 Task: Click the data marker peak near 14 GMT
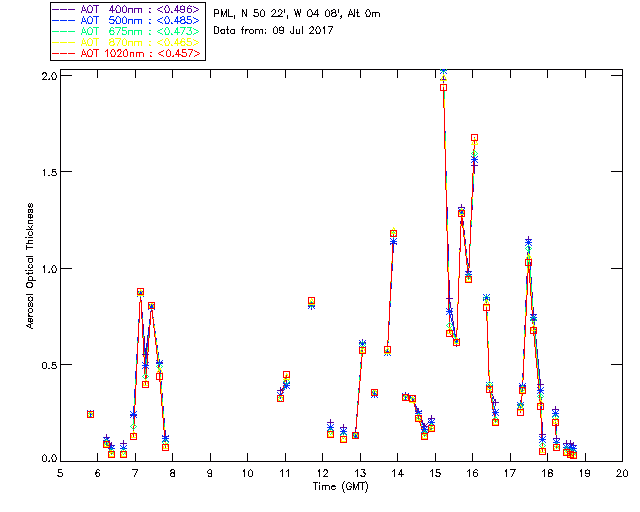click(x=393, y=234)
